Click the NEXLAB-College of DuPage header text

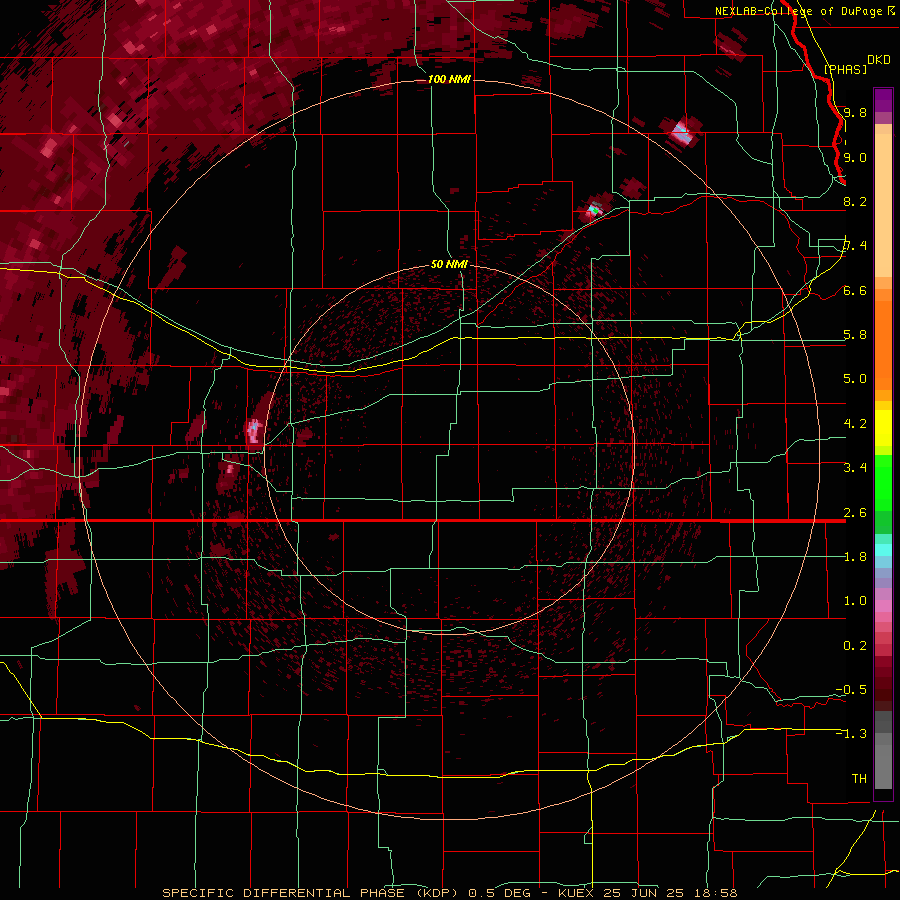(805, 11)
